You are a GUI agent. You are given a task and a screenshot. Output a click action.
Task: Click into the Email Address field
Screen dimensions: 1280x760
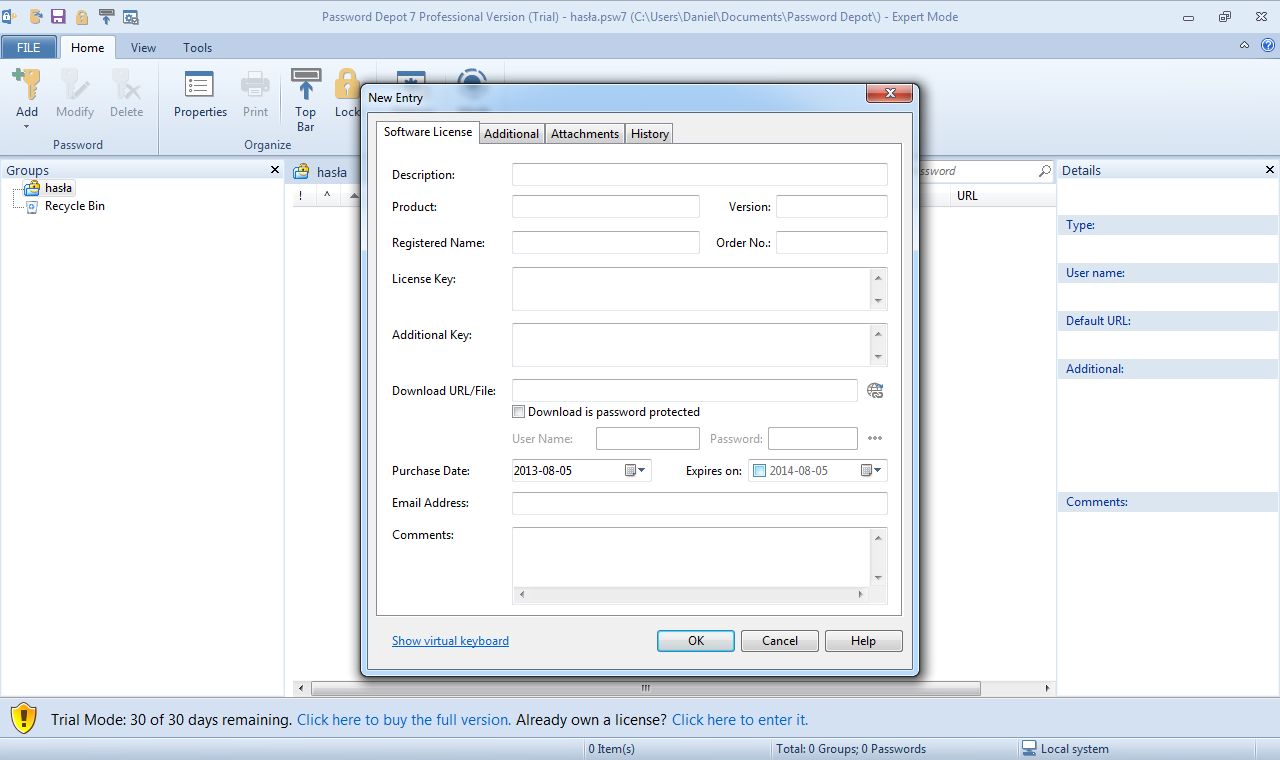700,503
